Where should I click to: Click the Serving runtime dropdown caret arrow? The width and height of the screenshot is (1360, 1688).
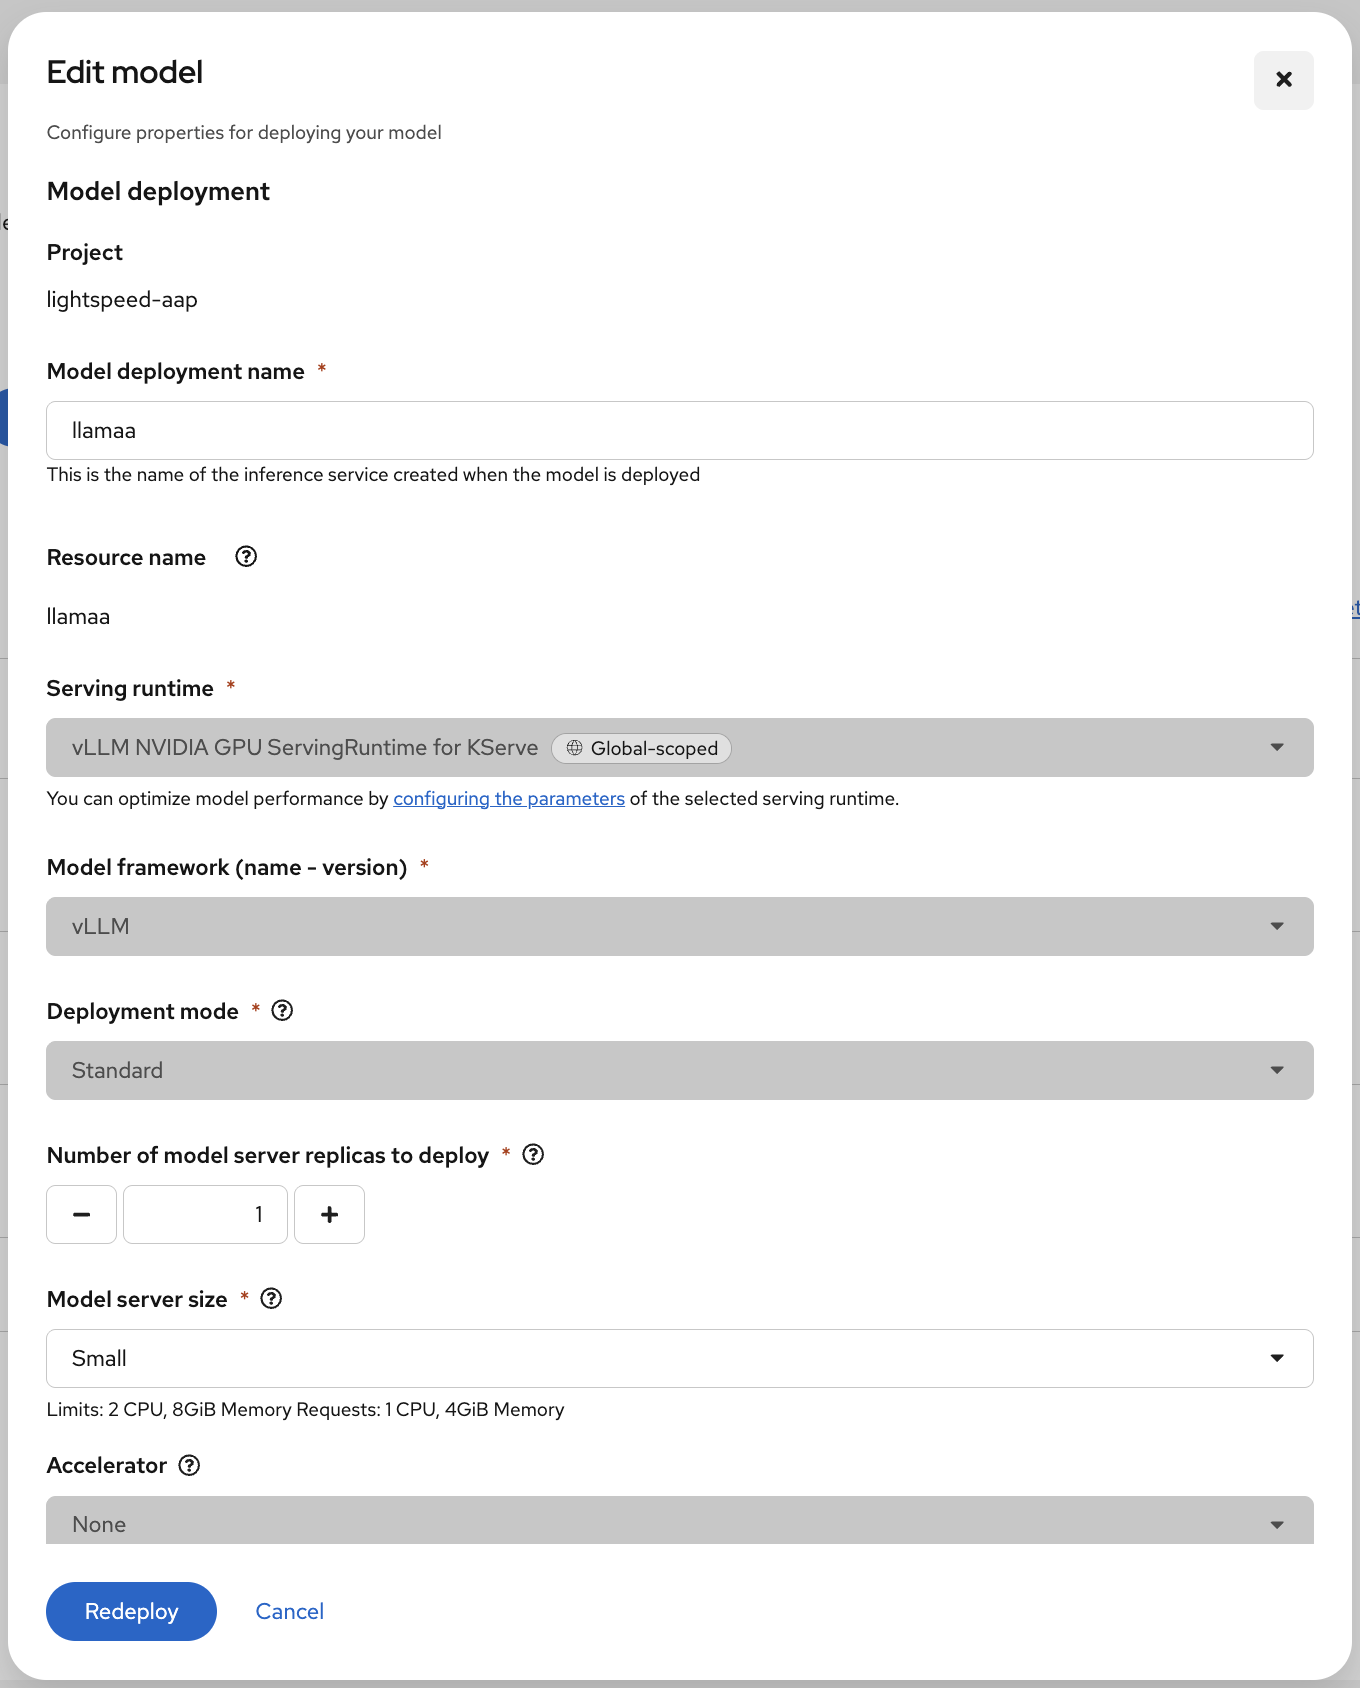coord(1277,748)
